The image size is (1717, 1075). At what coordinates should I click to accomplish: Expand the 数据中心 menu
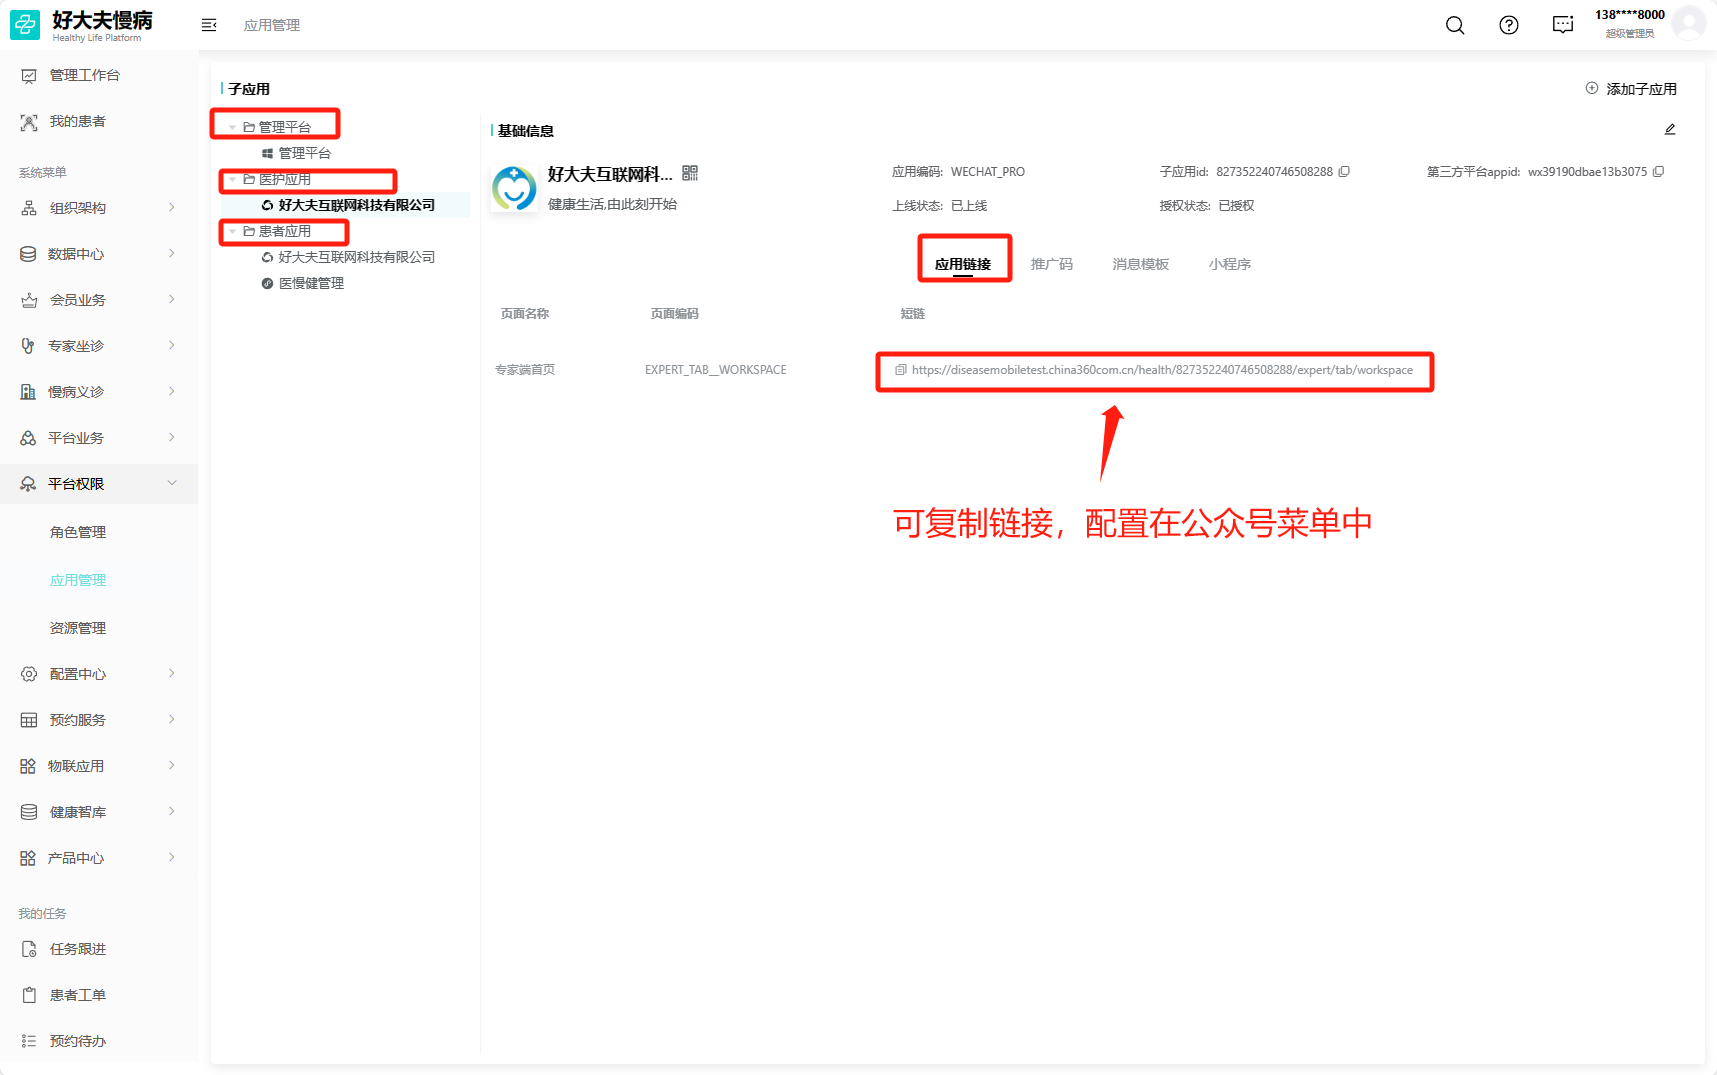[x=98, y=254]
